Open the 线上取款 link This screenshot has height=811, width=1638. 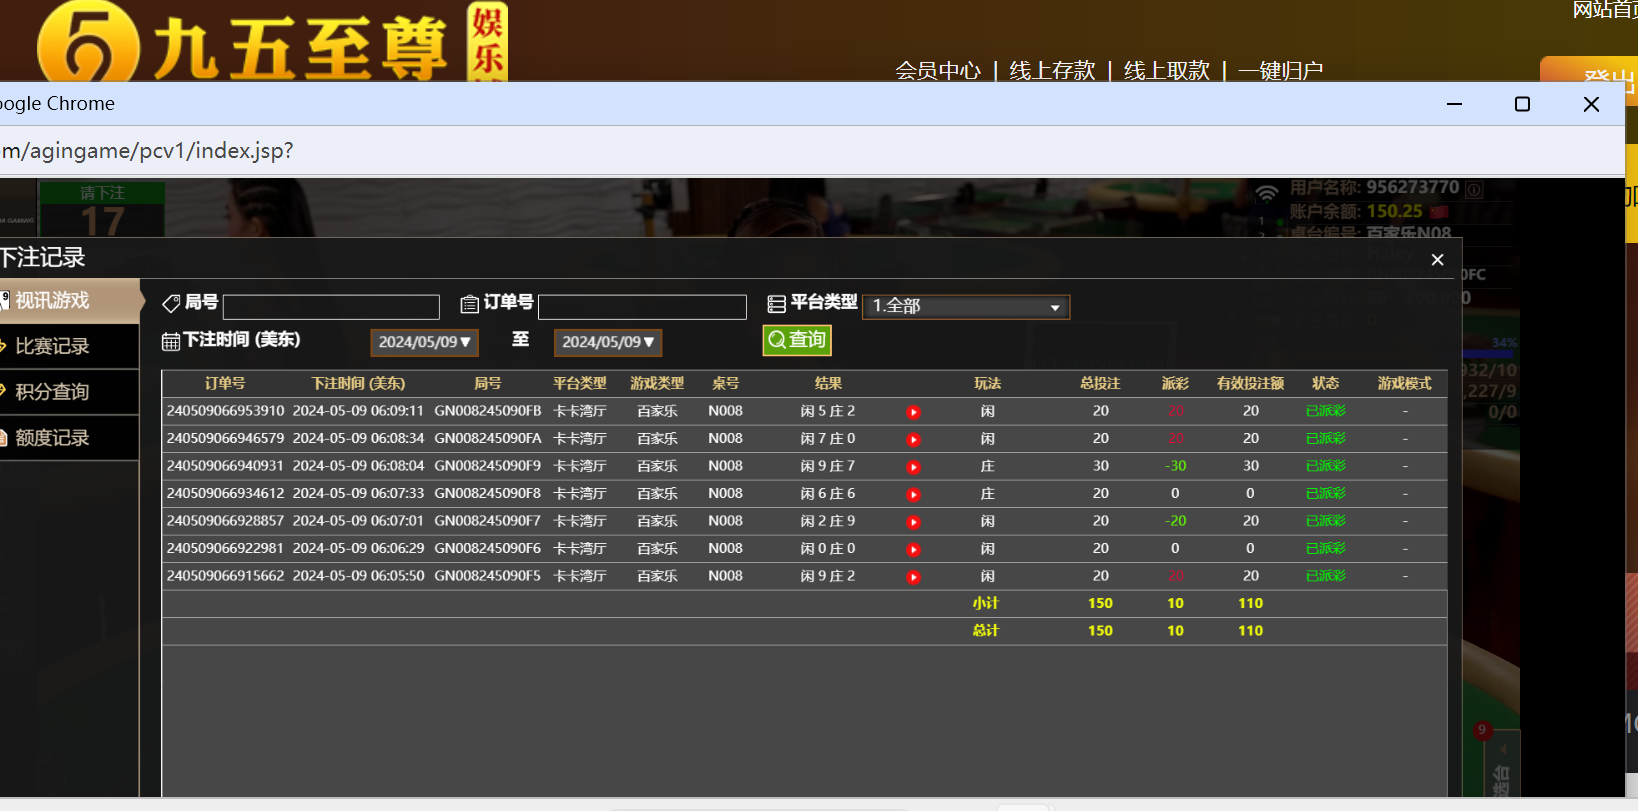[1167, 71]
